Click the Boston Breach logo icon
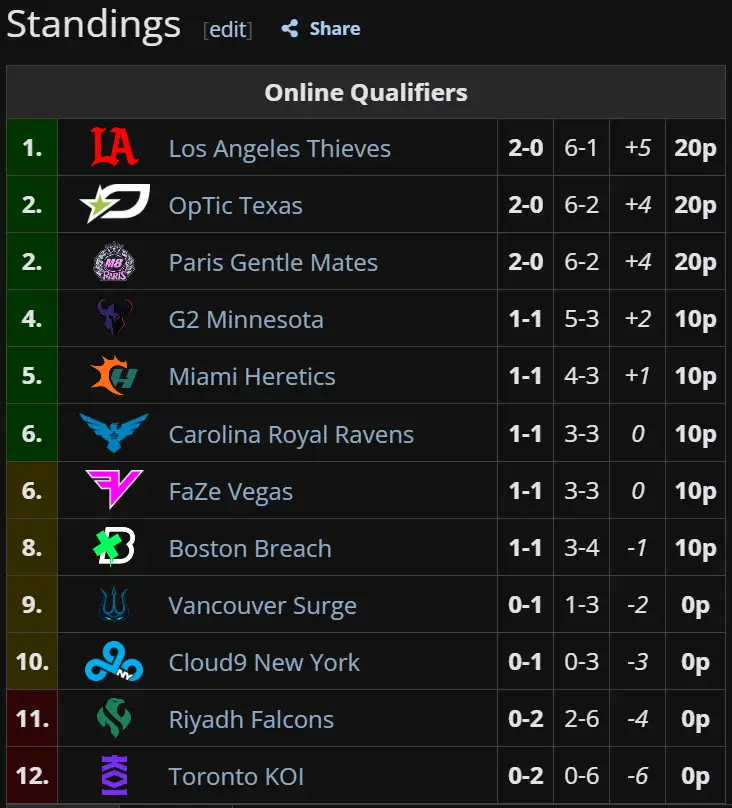The width and height of the screenshot is (732, 808). click(x=114, y=548)
